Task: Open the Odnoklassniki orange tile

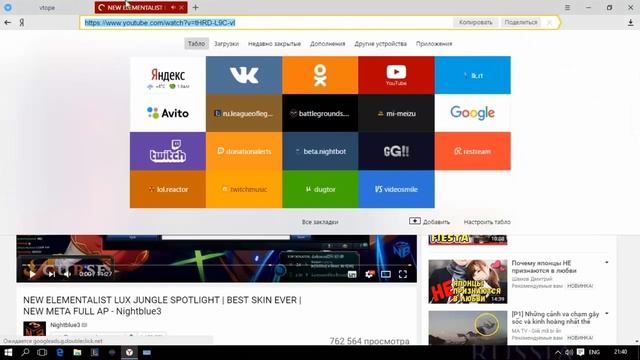Action: 320,75
